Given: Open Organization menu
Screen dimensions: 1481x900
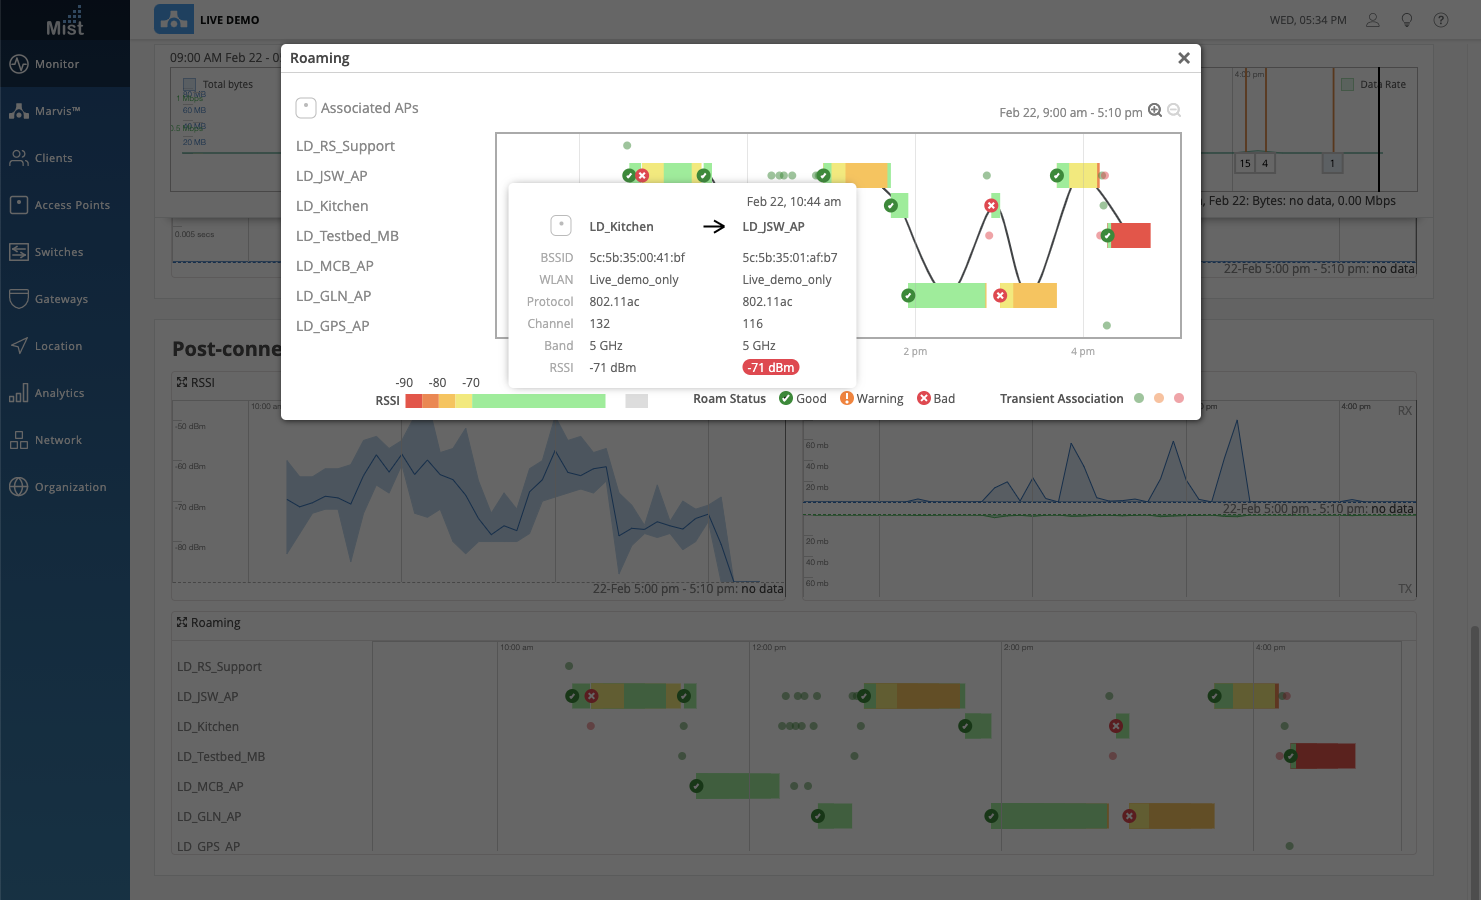Looking at the screenshot, I should pyautogui.click(x=65, y=487).
